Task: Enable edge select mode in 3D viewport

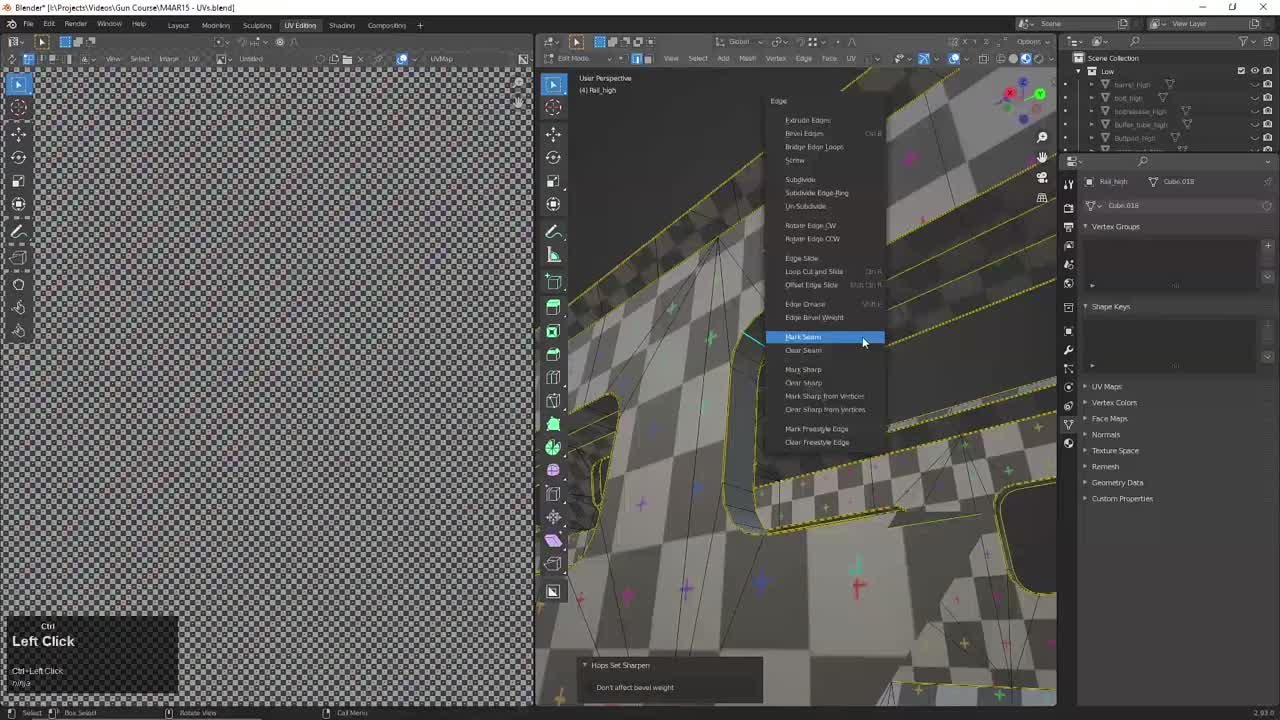Action: 635,58
